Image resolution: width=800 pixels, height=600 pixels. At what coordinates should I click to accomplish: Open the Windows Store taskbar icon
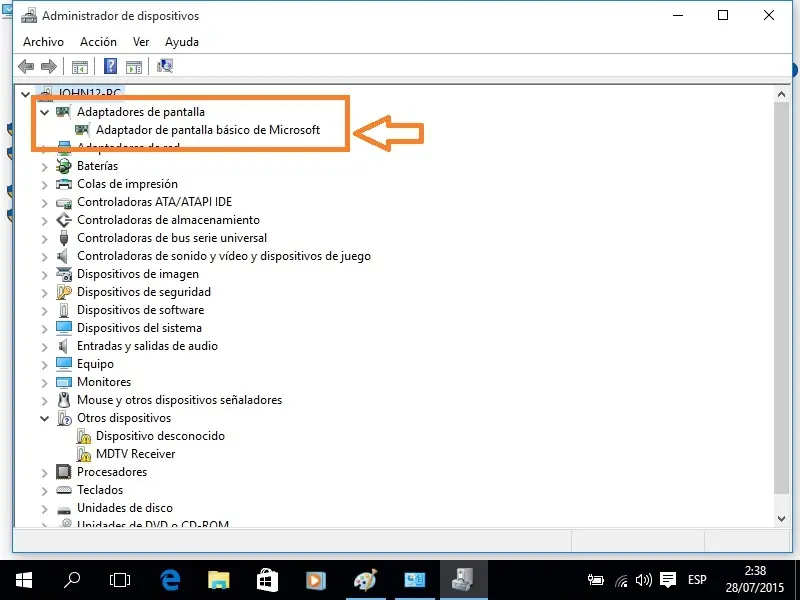(267, 580)
